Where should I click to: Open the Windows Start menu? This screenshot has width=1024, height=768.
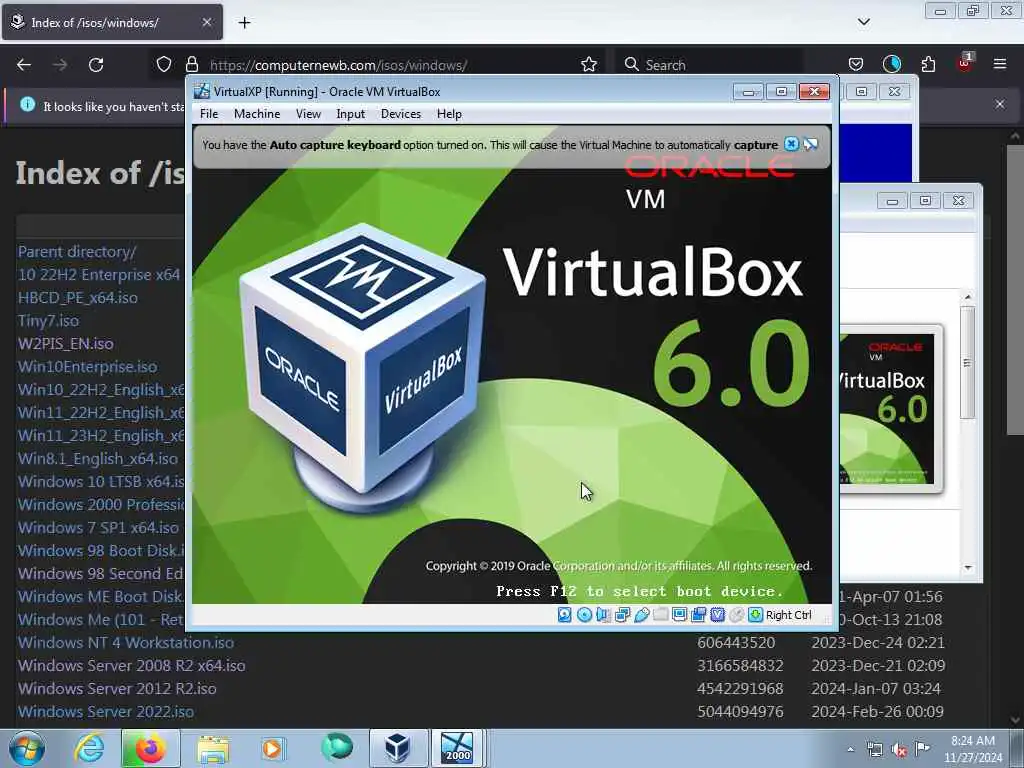pos(27,748)
